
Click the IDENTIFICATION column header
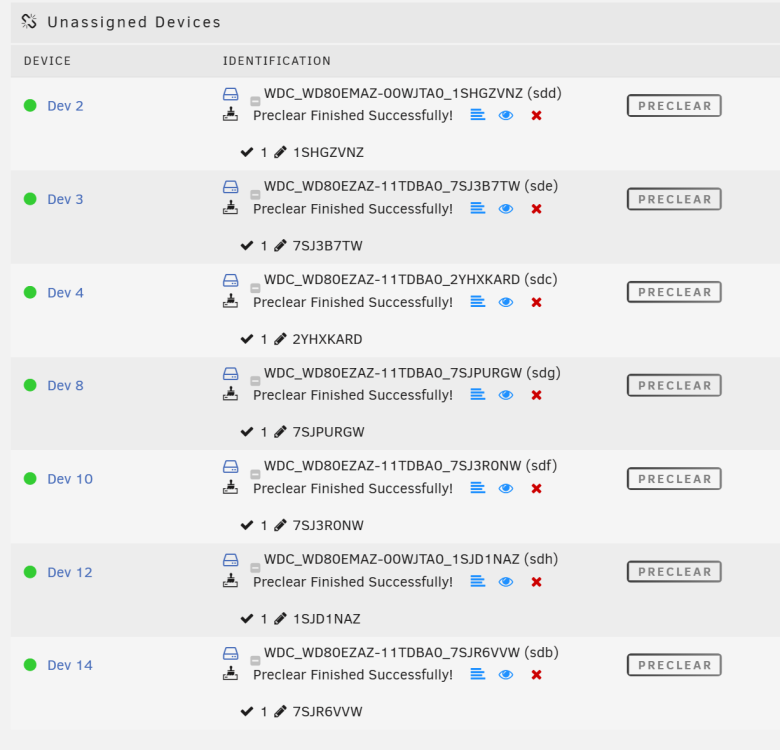tap(277, 61)
